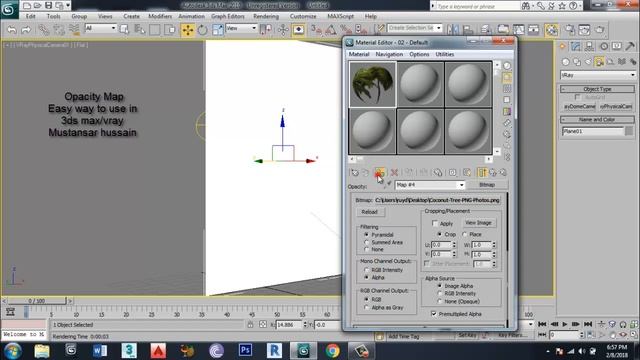
Task: Activate the Select and Scale tool
Action: pos(217,30)
